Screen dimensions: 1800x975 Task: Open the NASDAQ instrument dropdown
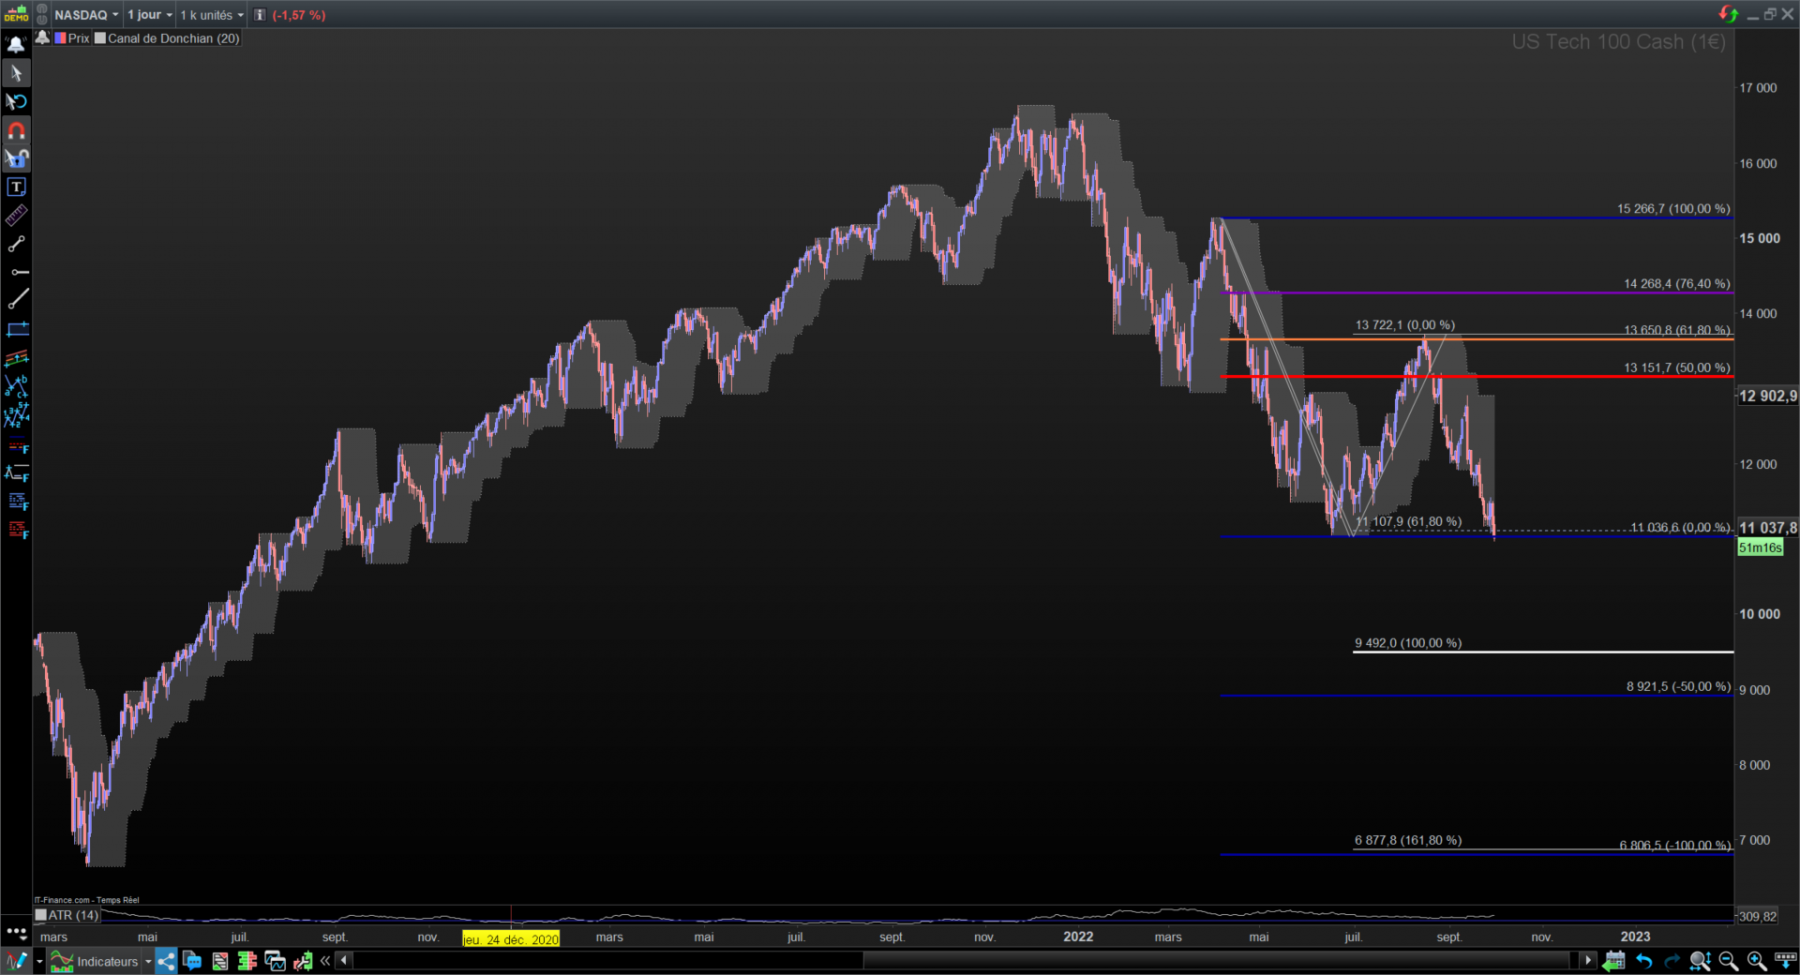85,15
